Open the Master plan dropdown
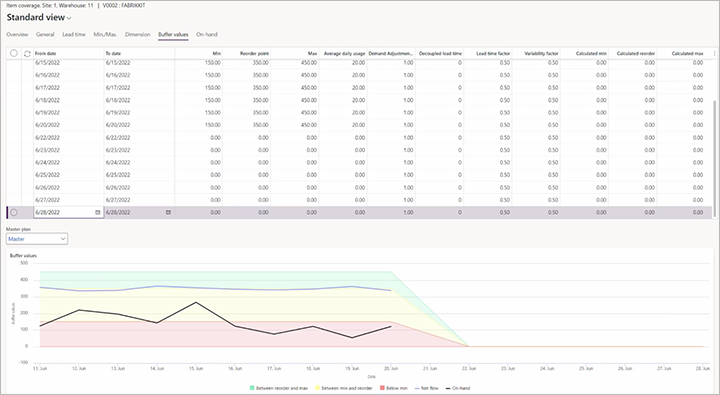Viewport: 720px width, 395px height. click(37, 239)
